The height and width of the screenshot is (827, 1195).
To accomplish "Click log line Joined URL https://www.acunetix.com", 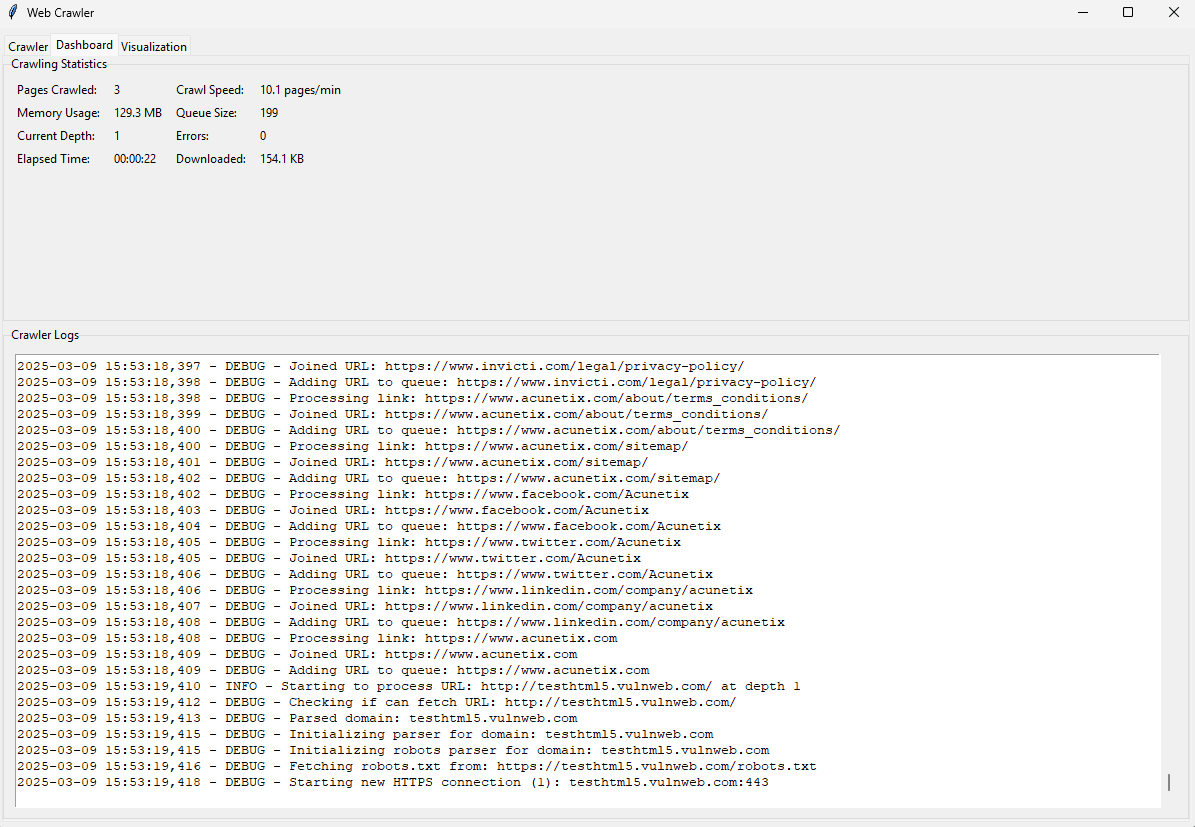I will pos(296,654).
